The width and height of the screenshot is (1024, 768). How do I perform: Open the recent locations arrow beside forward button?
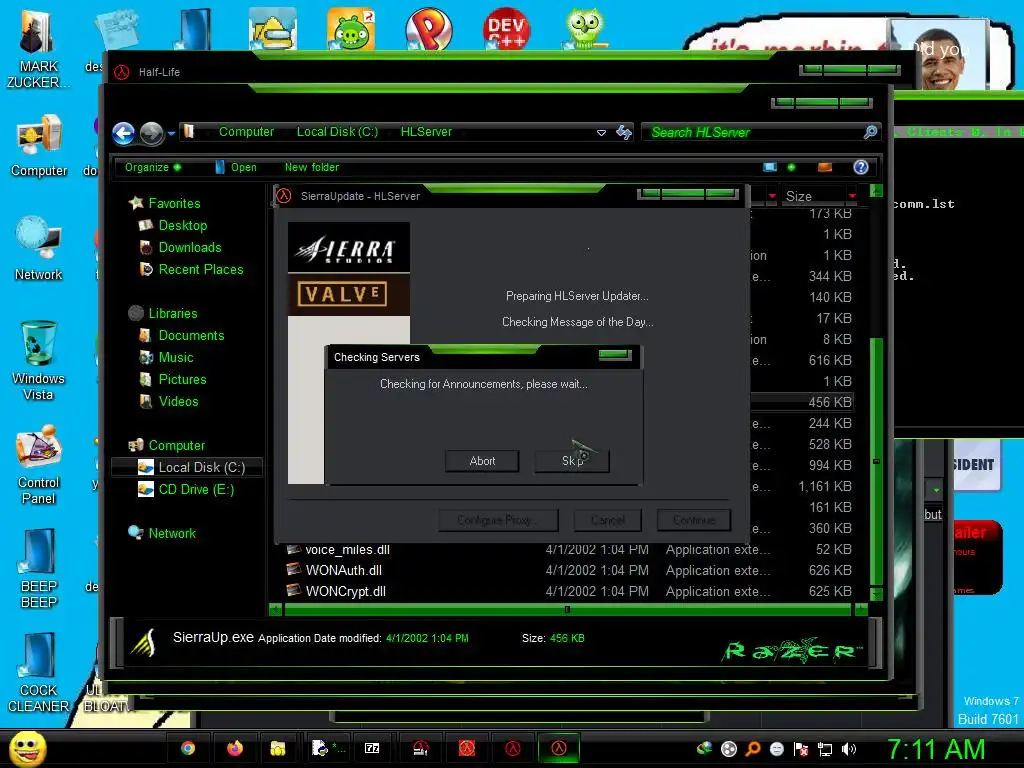point(171,133)
